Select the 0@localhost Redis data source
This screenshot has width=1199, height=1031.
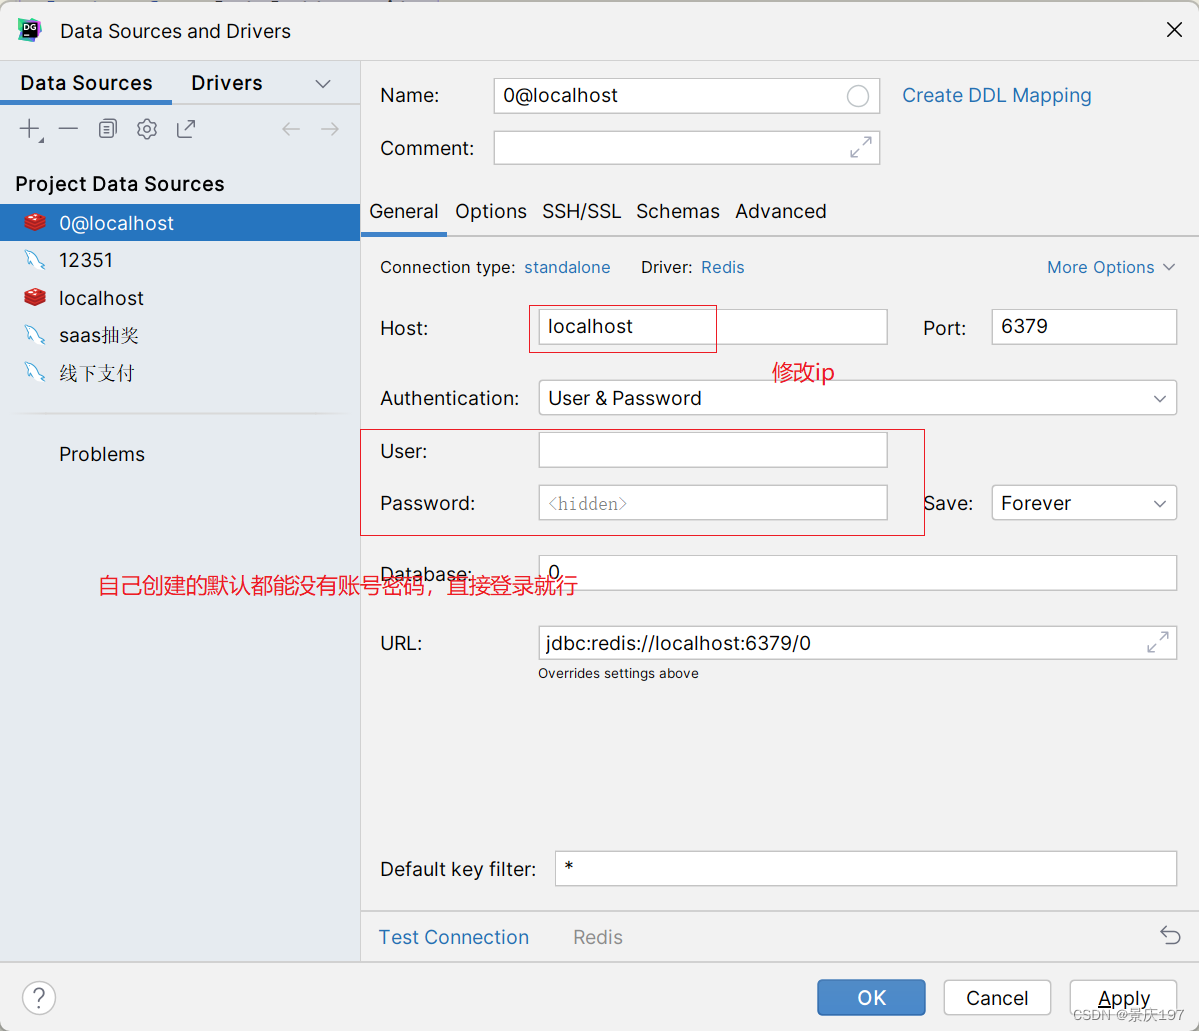180,223
